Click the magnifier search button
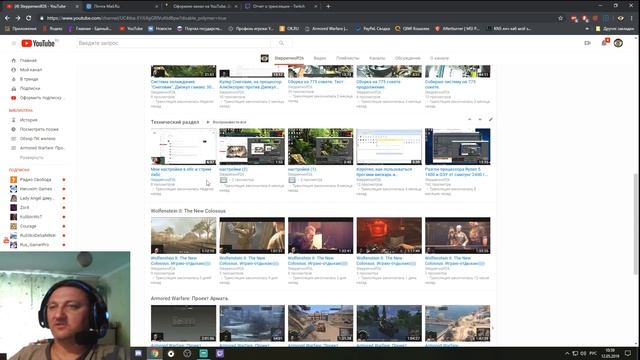Image resolution: width=640 pixels, height=360 pixels. (281, 43)
